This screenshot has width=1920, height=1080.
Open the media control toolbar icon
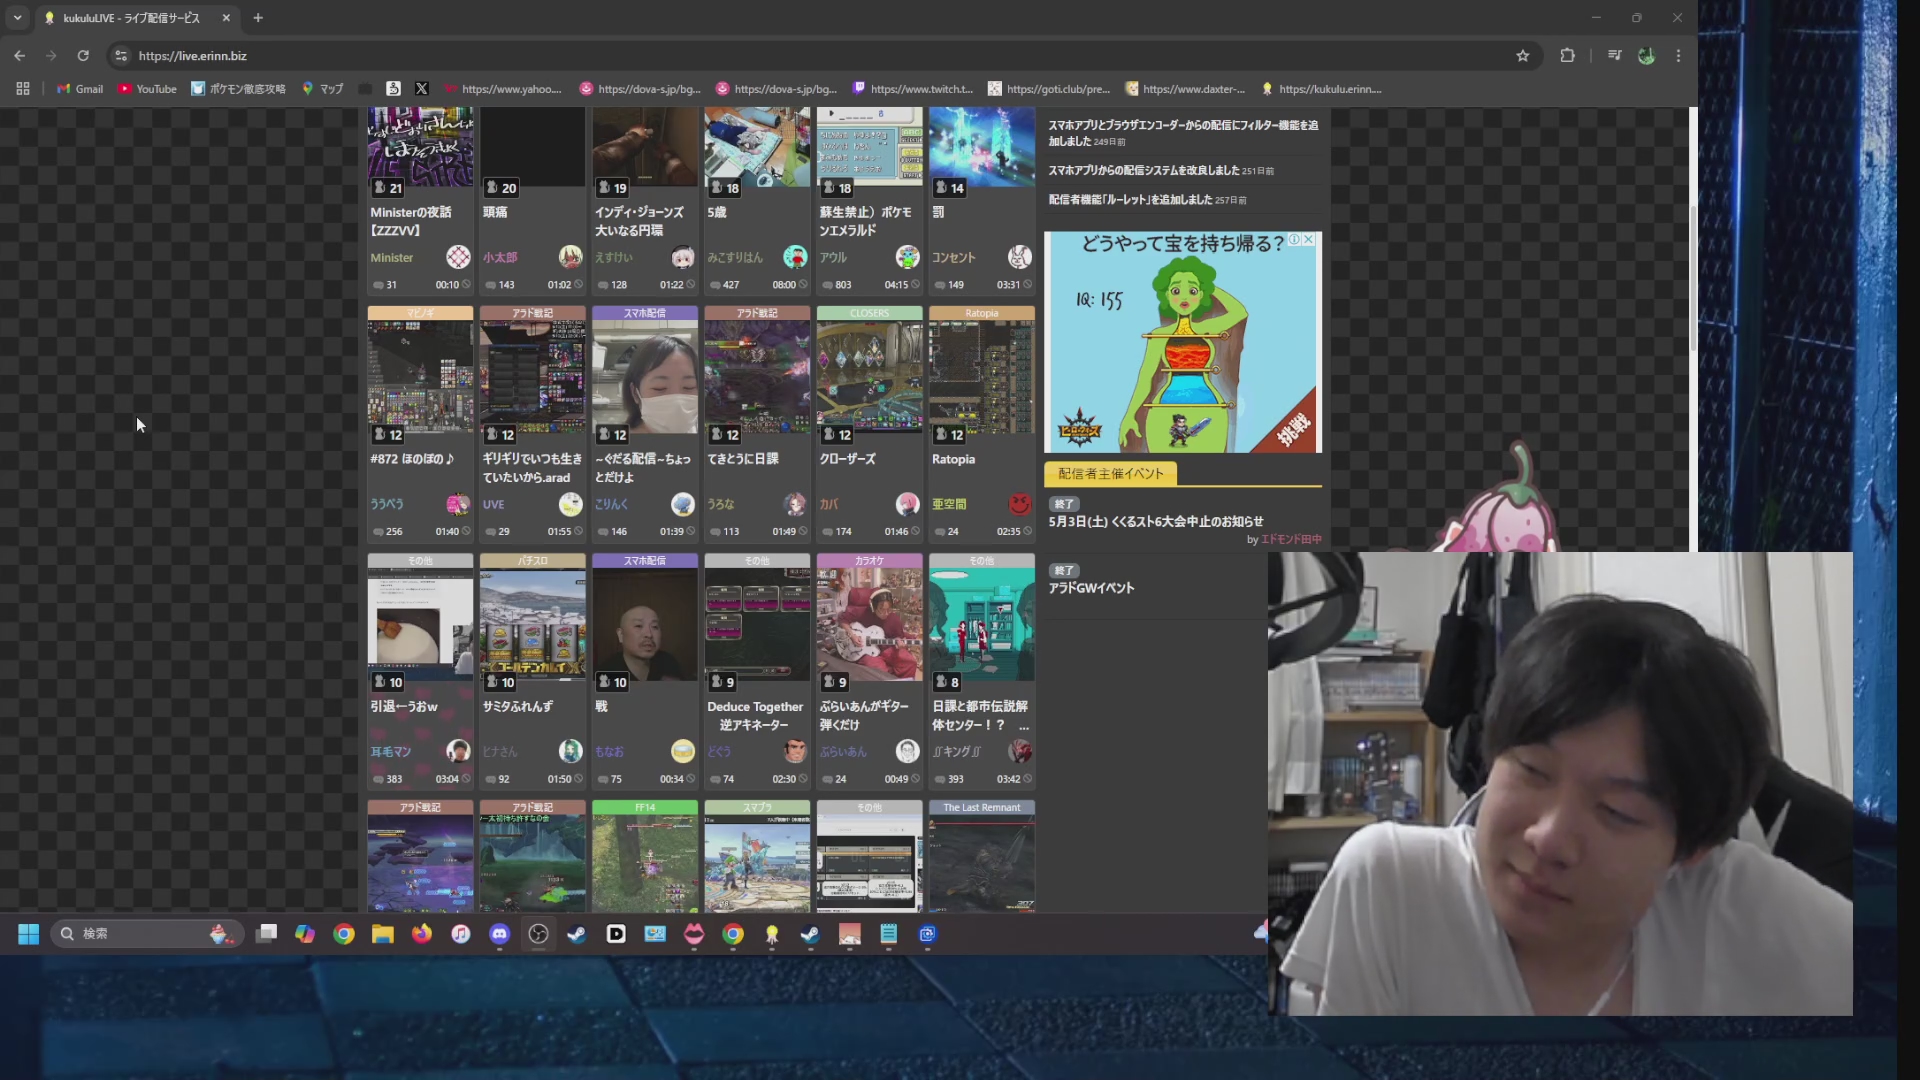pyautogui.click(x=1614, y=56)
